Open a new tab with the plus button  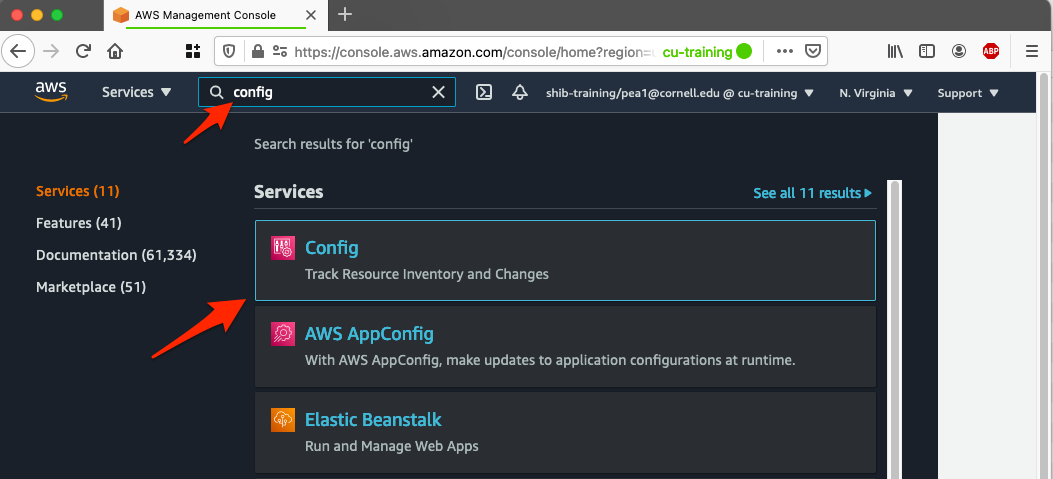(x=345, y=14)
